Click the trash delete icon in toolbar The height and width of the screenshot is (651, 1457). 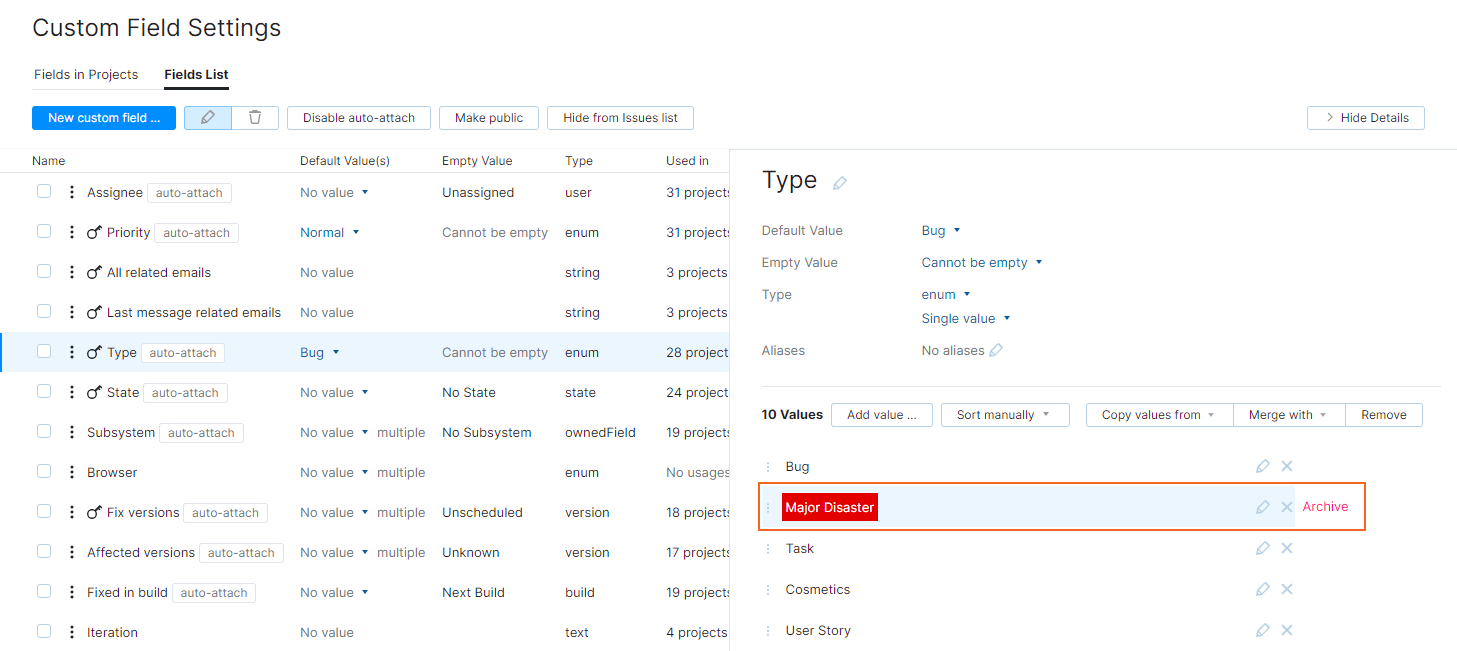[255, 118]
